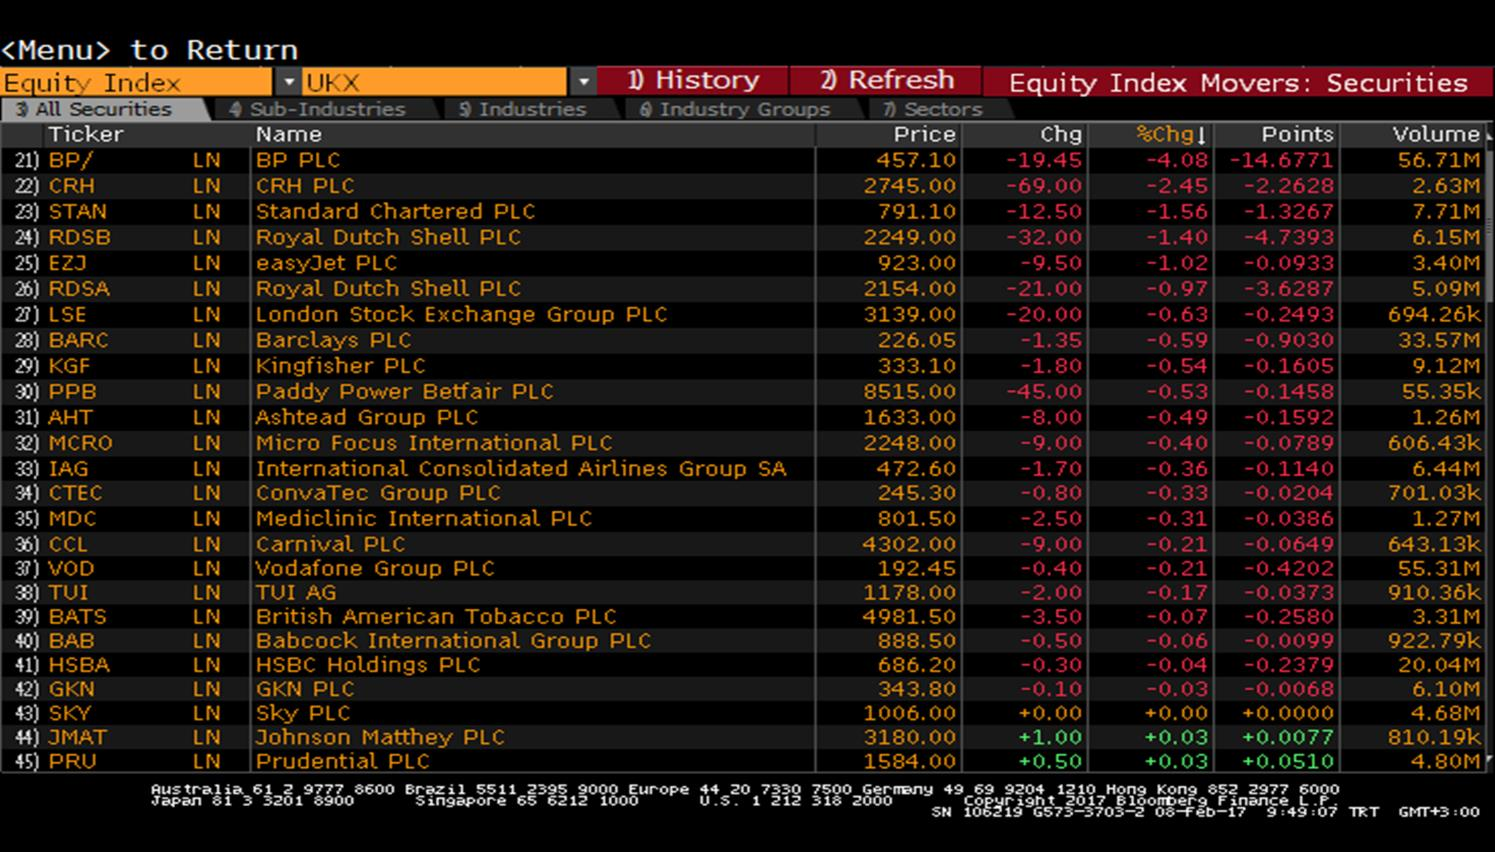Select the GKN ticker
This screenshot has height=852, width=1495.
coord(71,689)
